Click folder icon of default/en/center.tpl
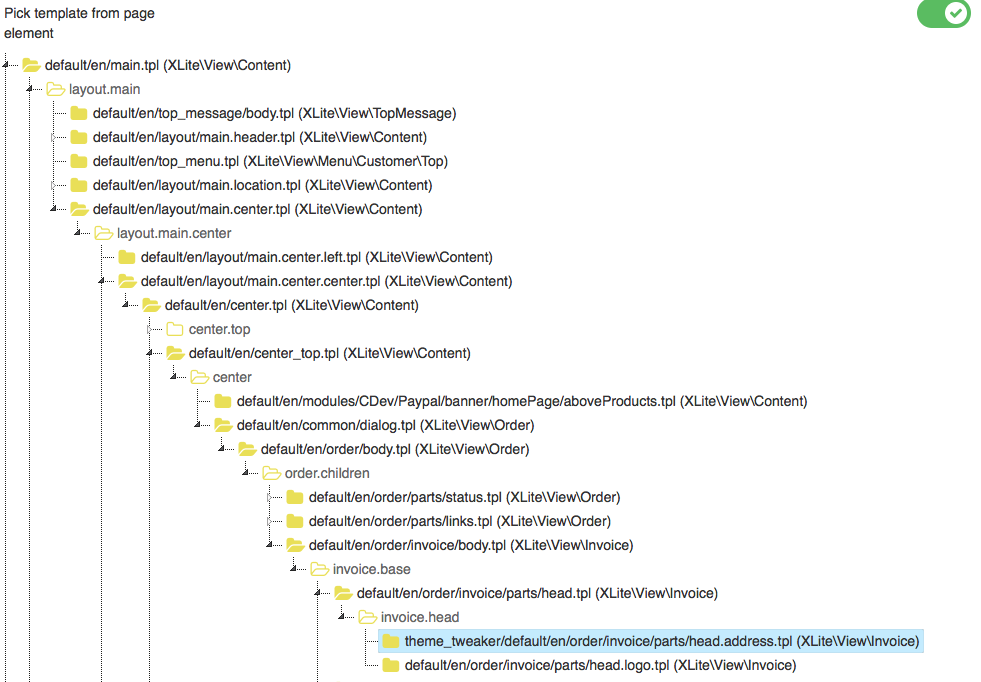The width and height of the screenshot is (981, 682). (x=151, y=305)
